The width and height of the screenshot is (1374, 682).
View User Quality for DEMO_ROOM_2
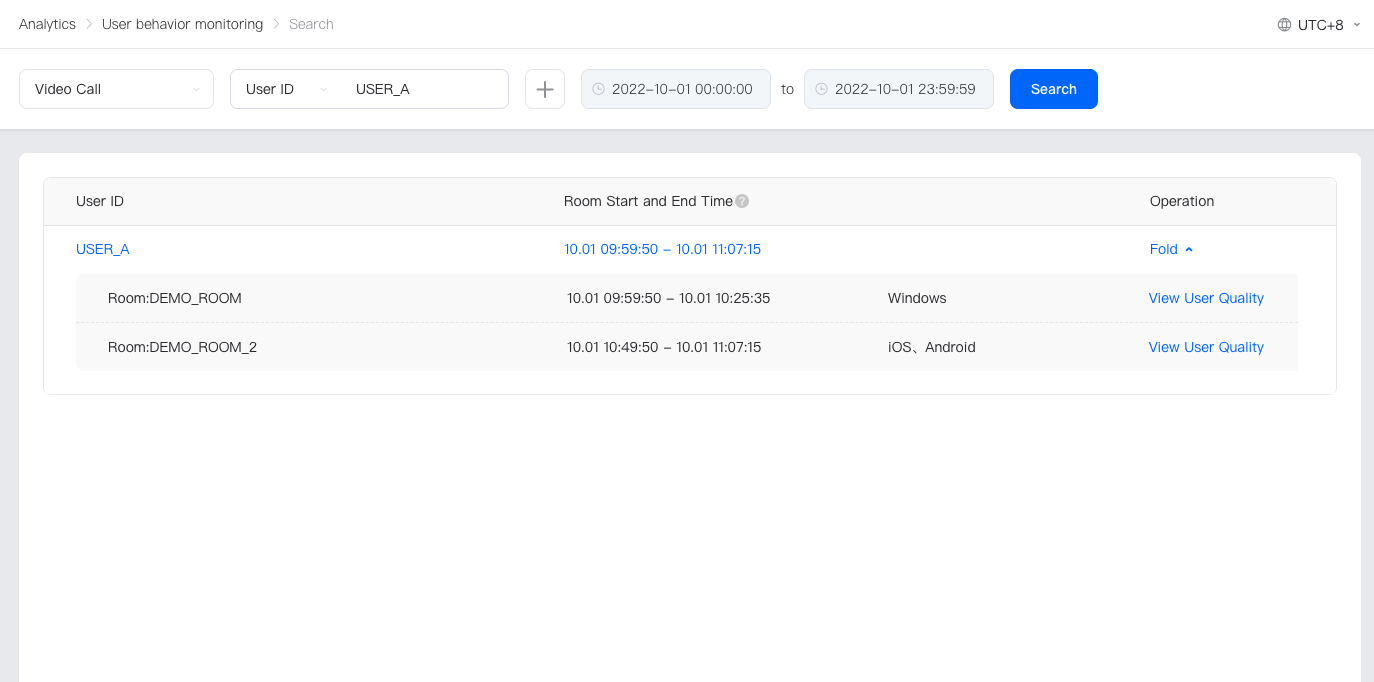point(1205,347)
